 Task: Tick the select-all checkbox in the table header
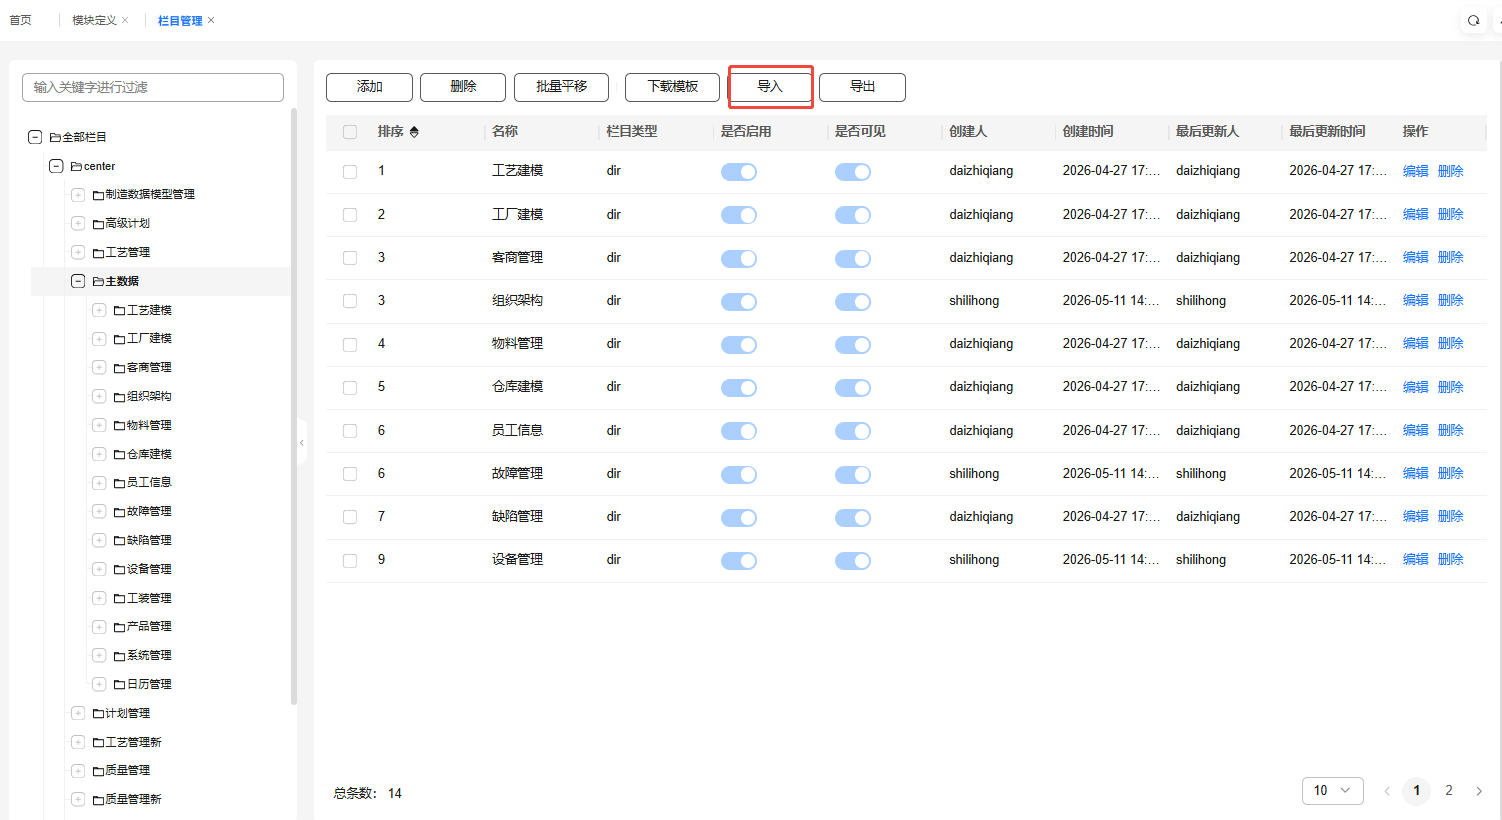pos(350,132)
